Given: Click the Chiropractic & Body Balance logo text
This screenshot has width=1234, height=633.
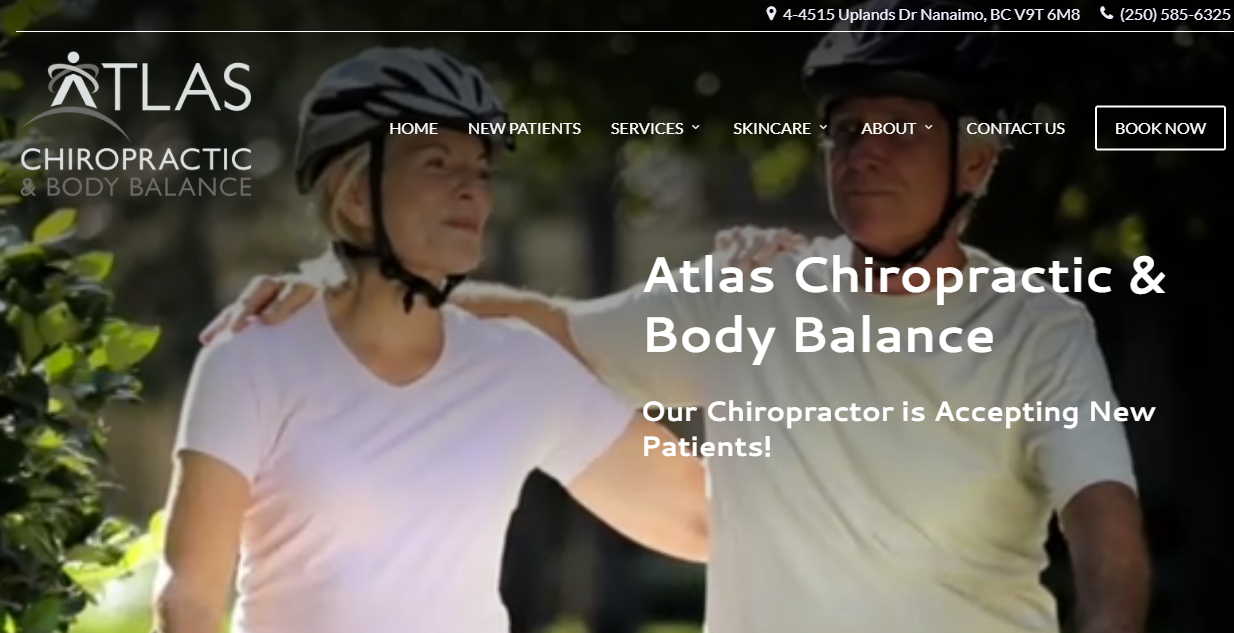Looking at the screenshot, I should click(x=136, y=172).
